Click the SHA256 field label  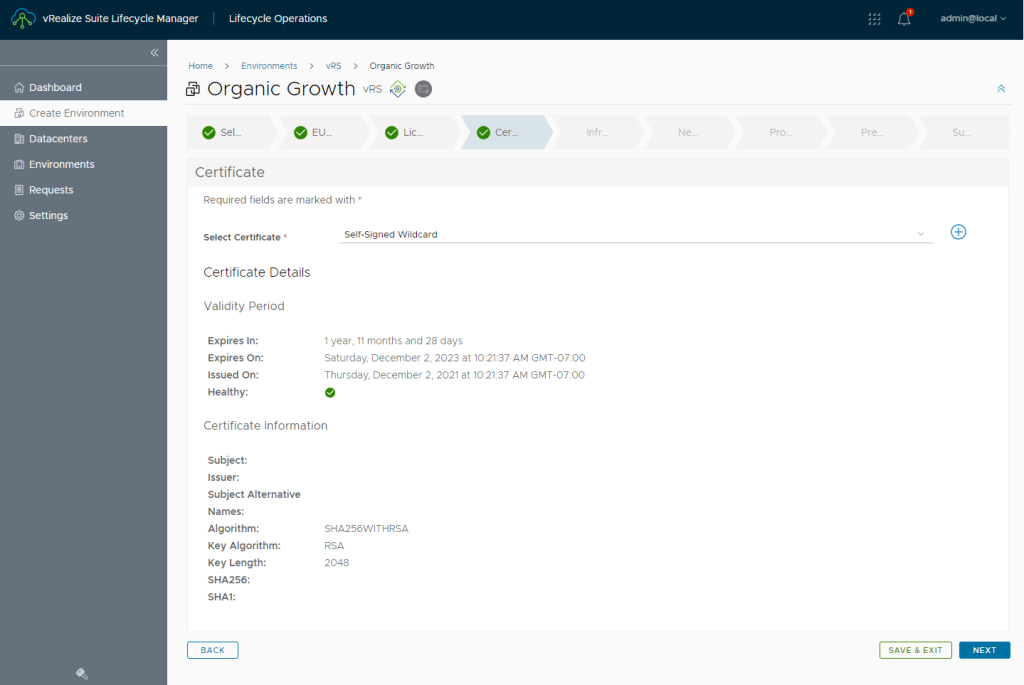tap(229, 580)
